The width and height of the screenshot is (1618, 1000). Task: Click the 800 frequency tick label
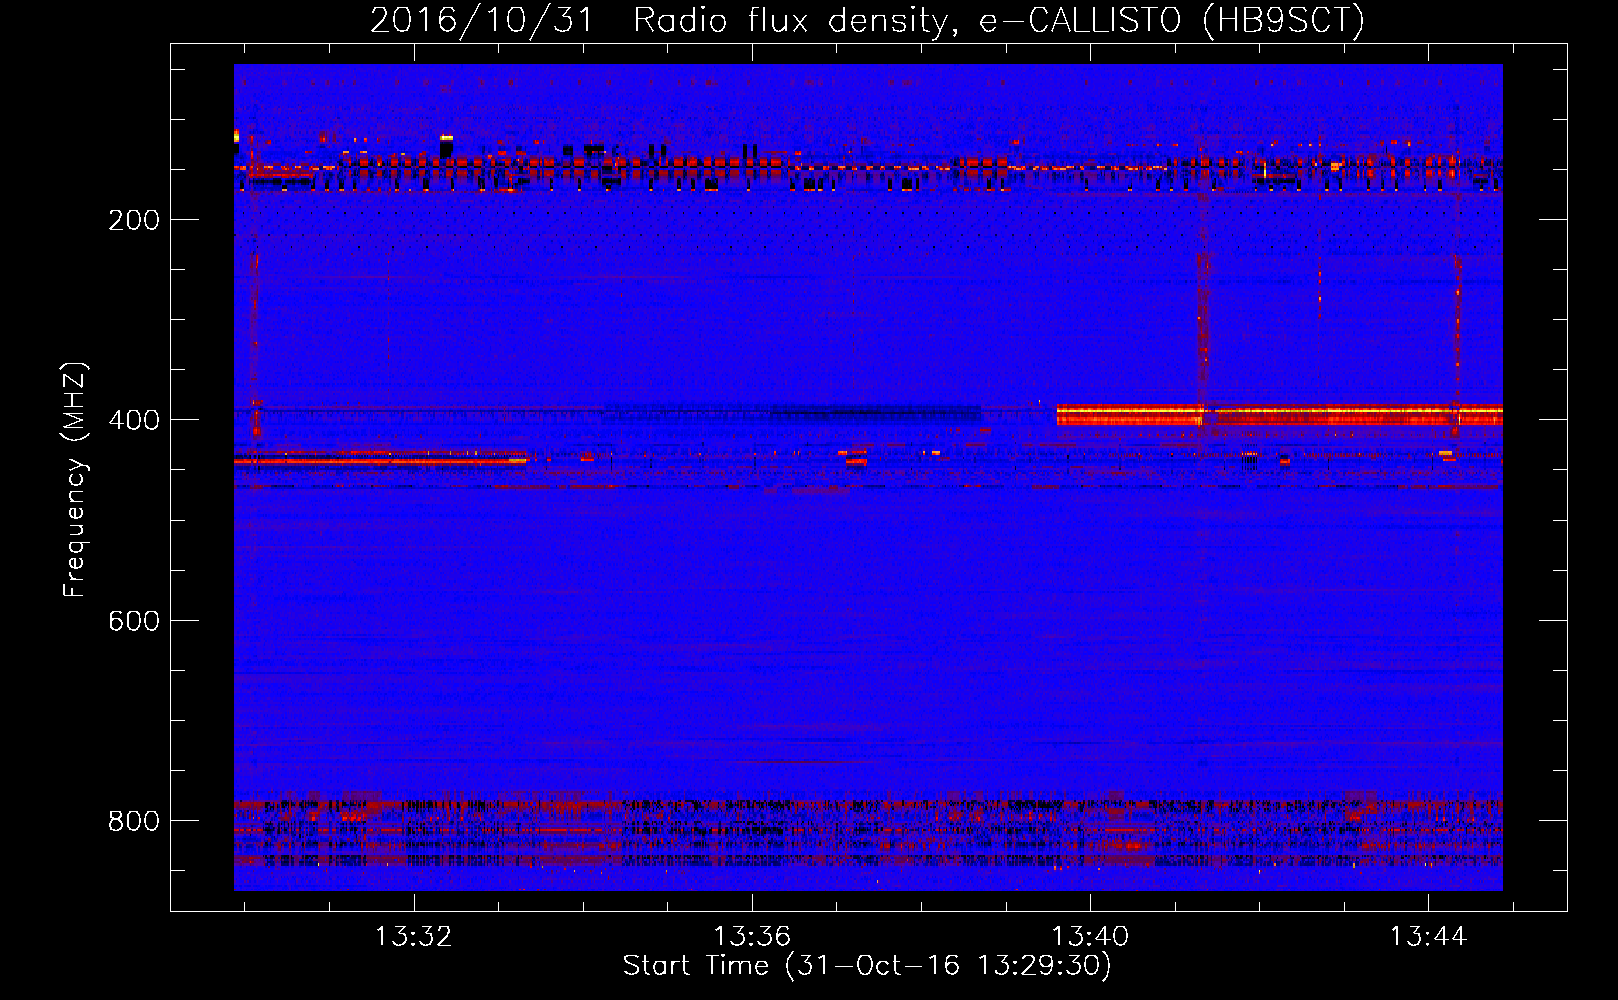point(134,821)
